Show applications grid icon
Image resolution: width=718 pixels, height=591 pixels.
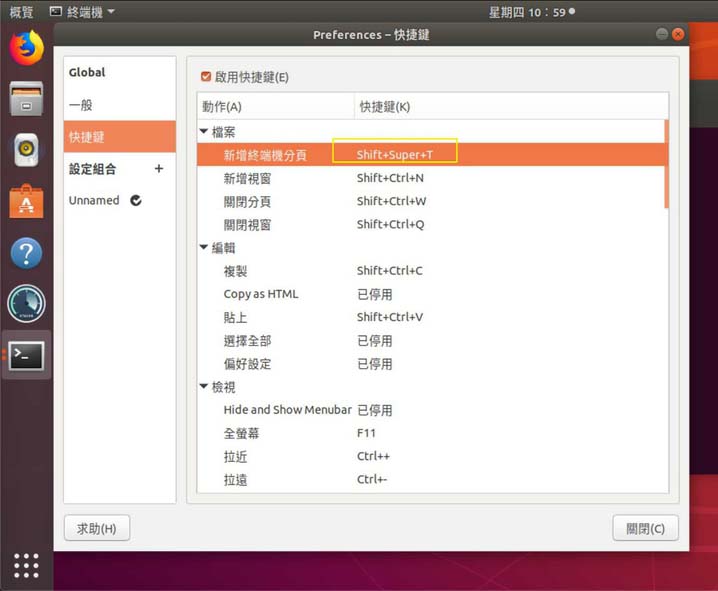coord(27,565)
